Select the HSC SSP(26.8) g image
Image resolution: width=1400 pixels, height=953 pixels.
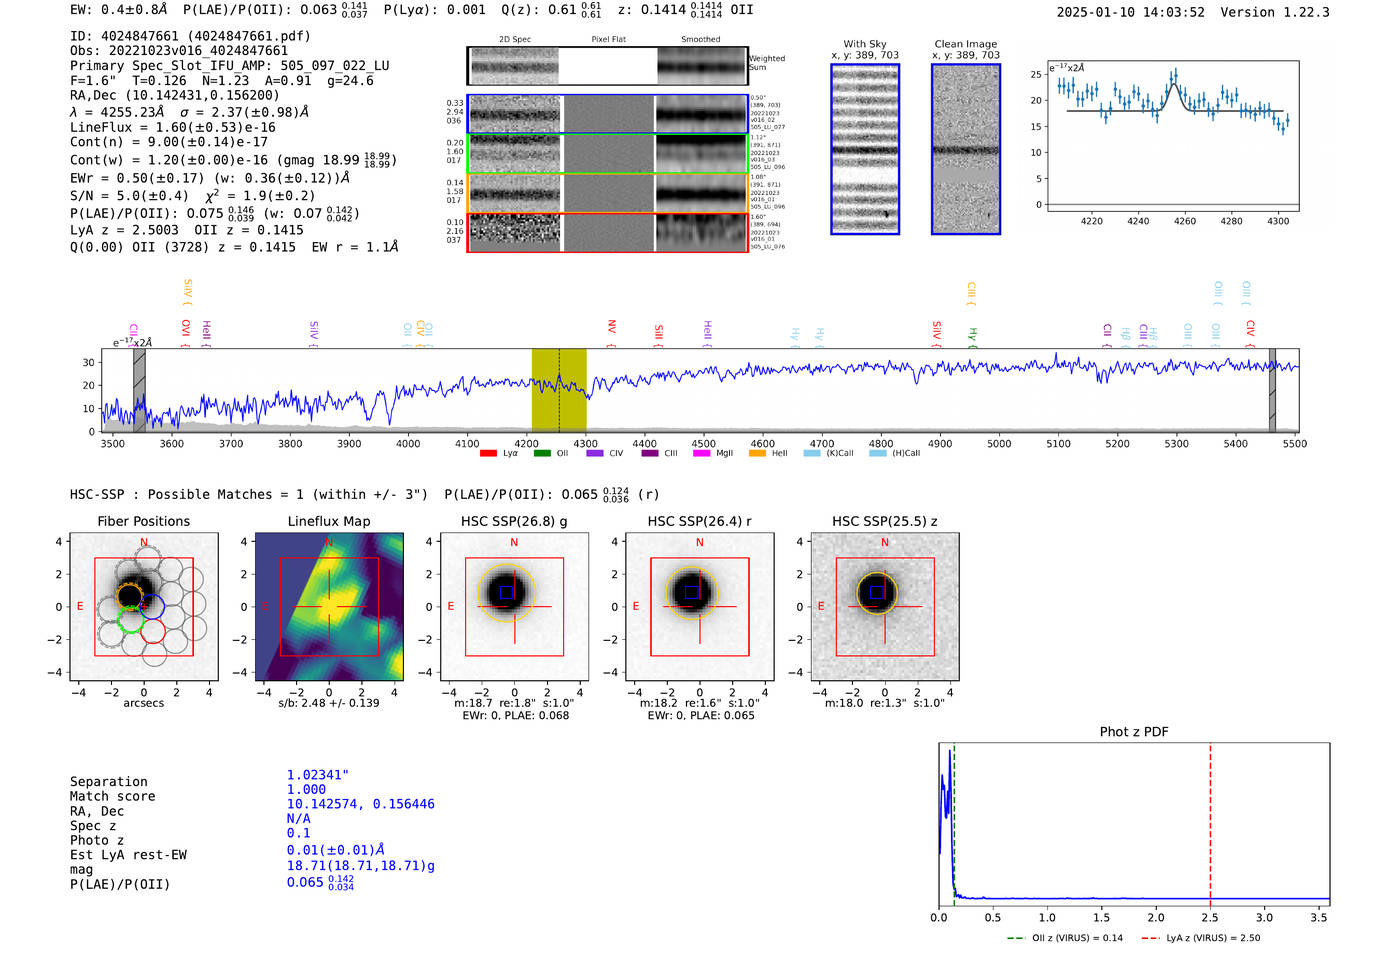514,607
